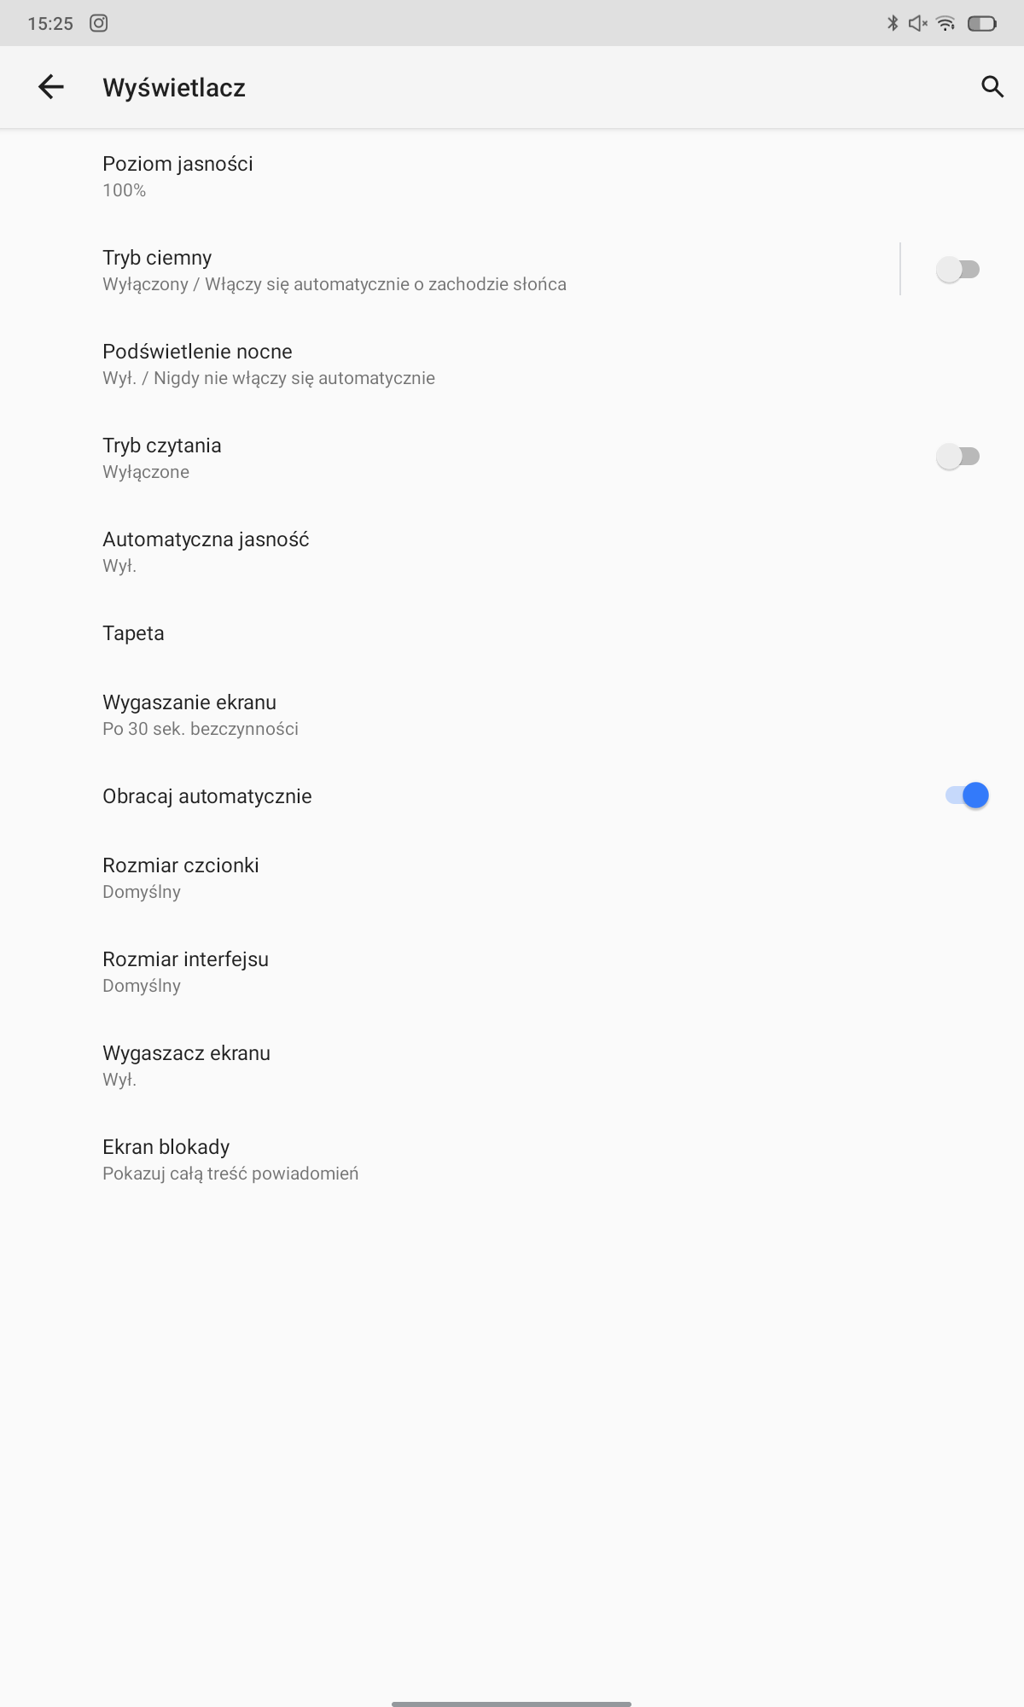Screen dimensions: 1024x1707
Task: Tap the bottom navigation gesture bar
Action: 512,1703
